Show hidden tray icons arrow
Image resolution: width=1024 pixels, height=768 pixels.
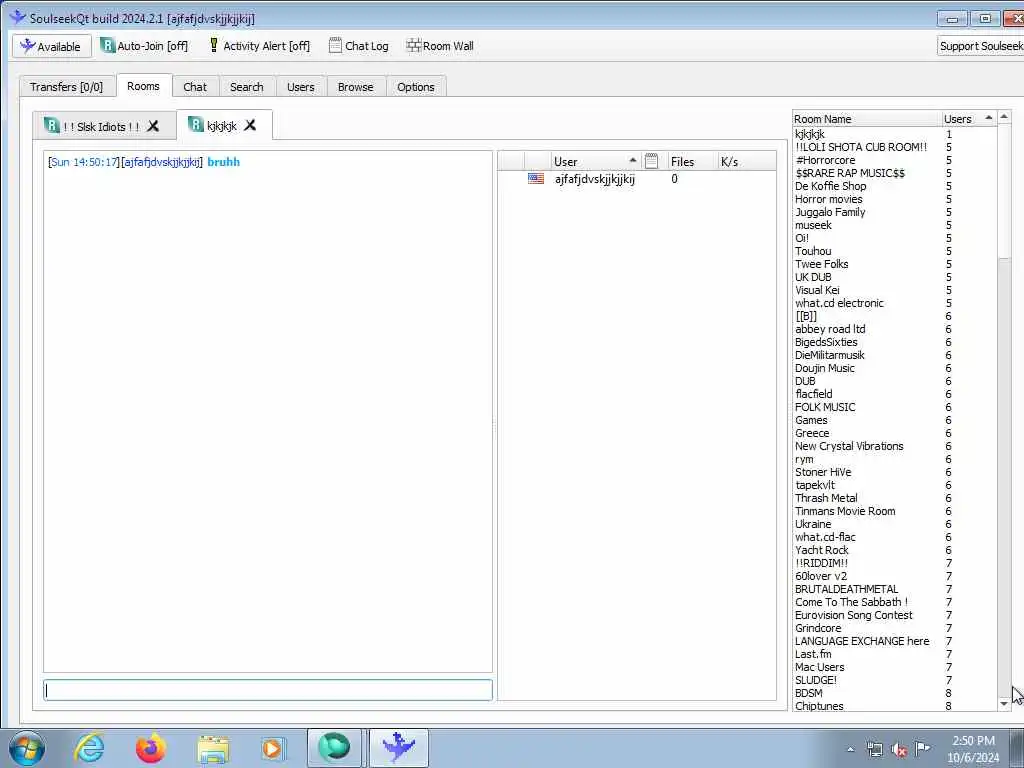pos(850,750)
